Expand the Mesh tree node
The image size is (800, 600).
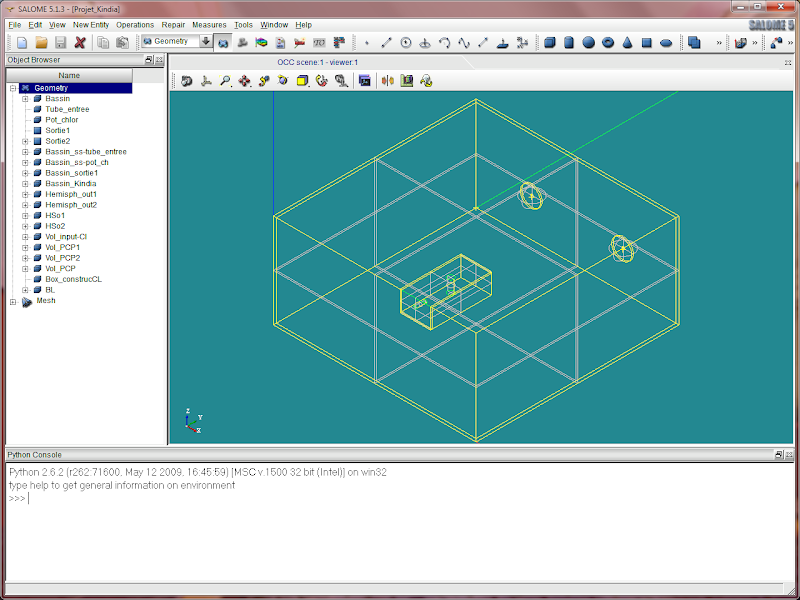tap(13, 301)
